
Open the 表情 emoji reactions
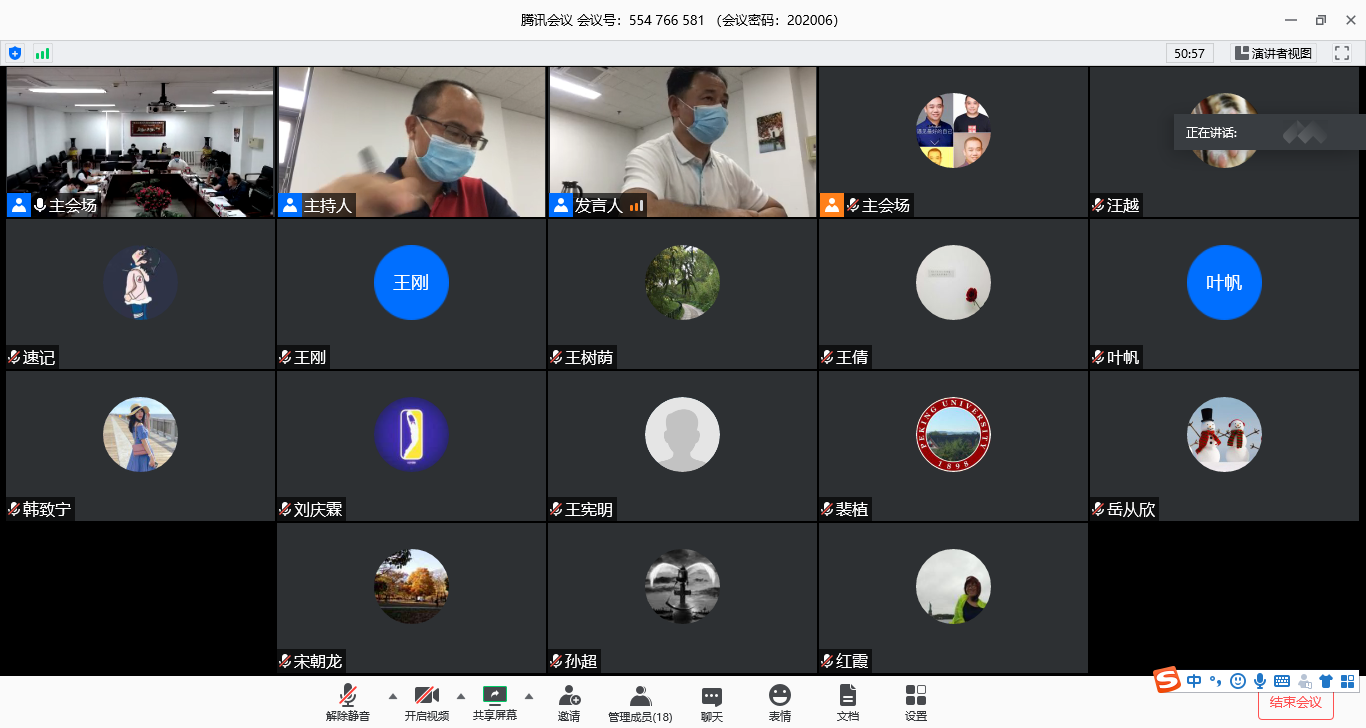[x=780, y=702]
